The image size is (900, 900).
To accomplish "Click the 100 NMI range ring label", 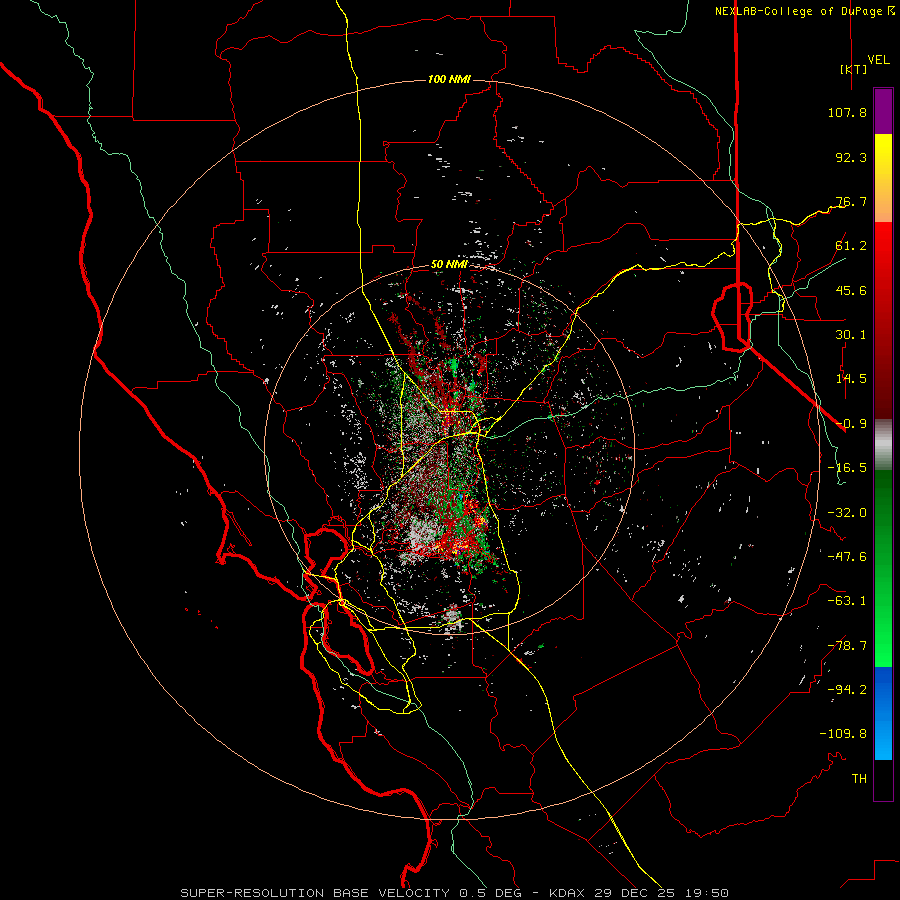I will [449, 79].
